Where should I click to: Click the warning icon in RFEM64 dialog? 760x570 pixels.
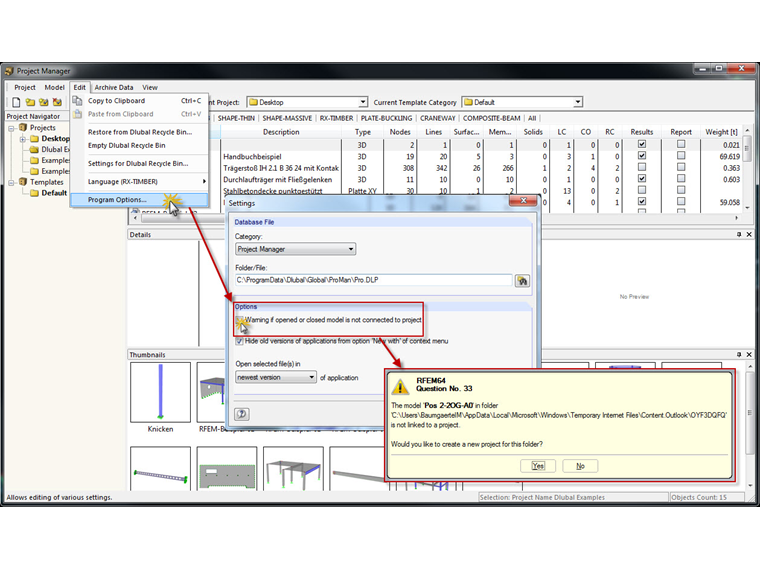[400, 386]
